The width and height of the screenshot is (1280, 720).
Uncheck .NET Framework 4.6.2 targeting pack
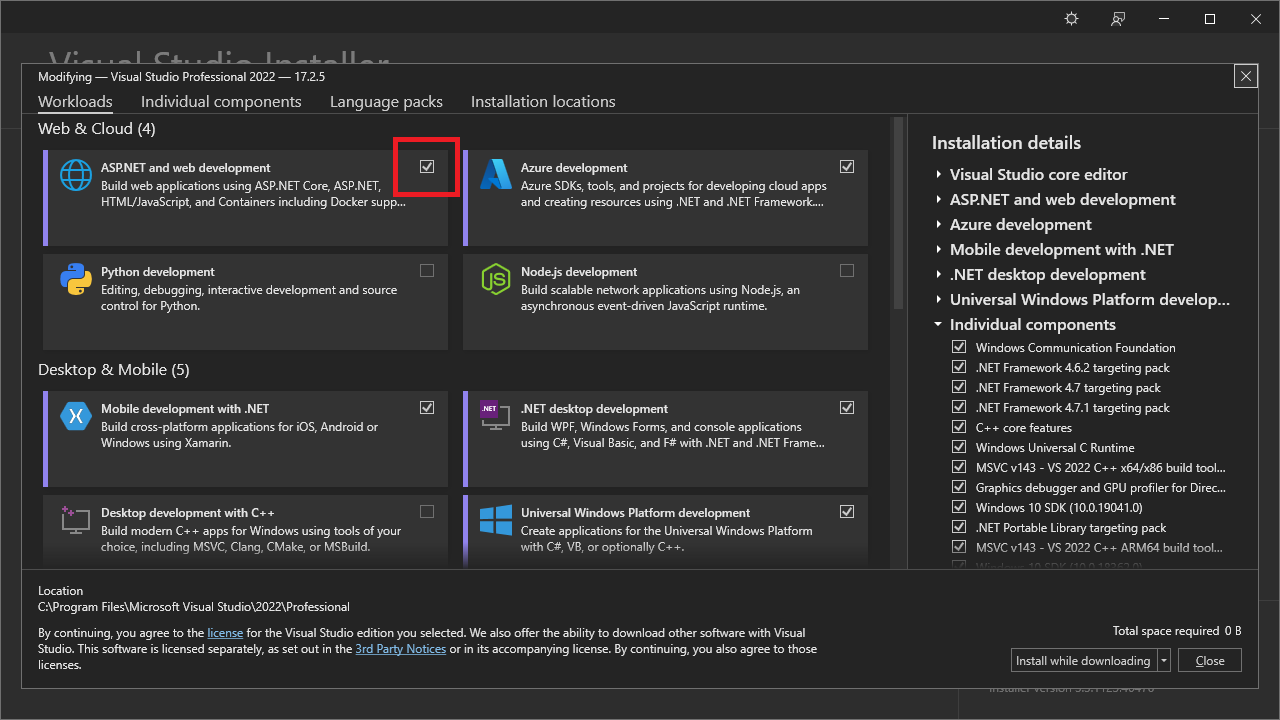coord(959,368)
